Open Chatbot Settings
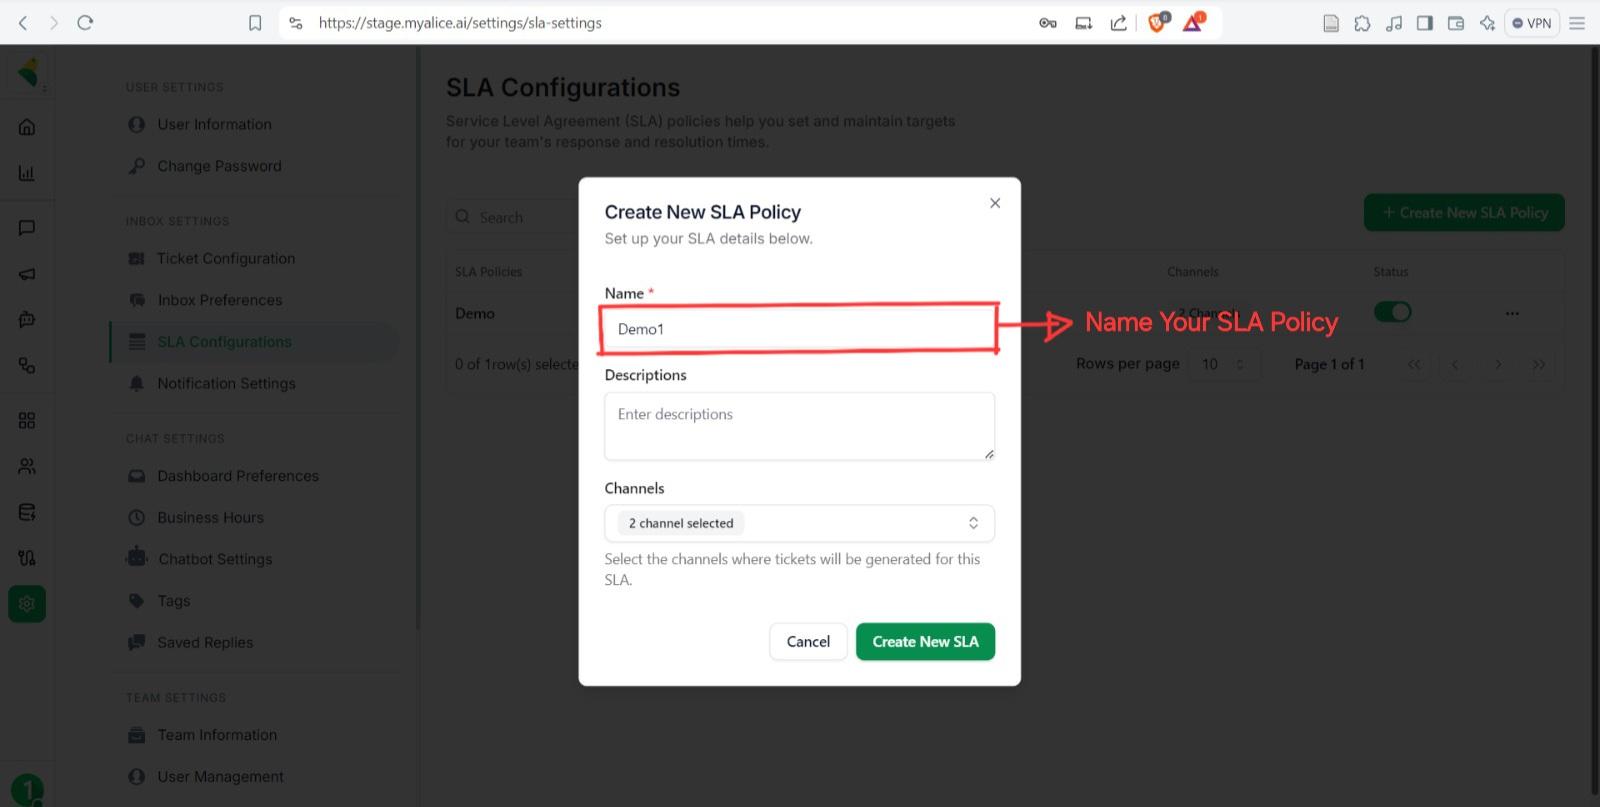The height and width of the screenshot is (807, 1600). (x=214, y=559)
